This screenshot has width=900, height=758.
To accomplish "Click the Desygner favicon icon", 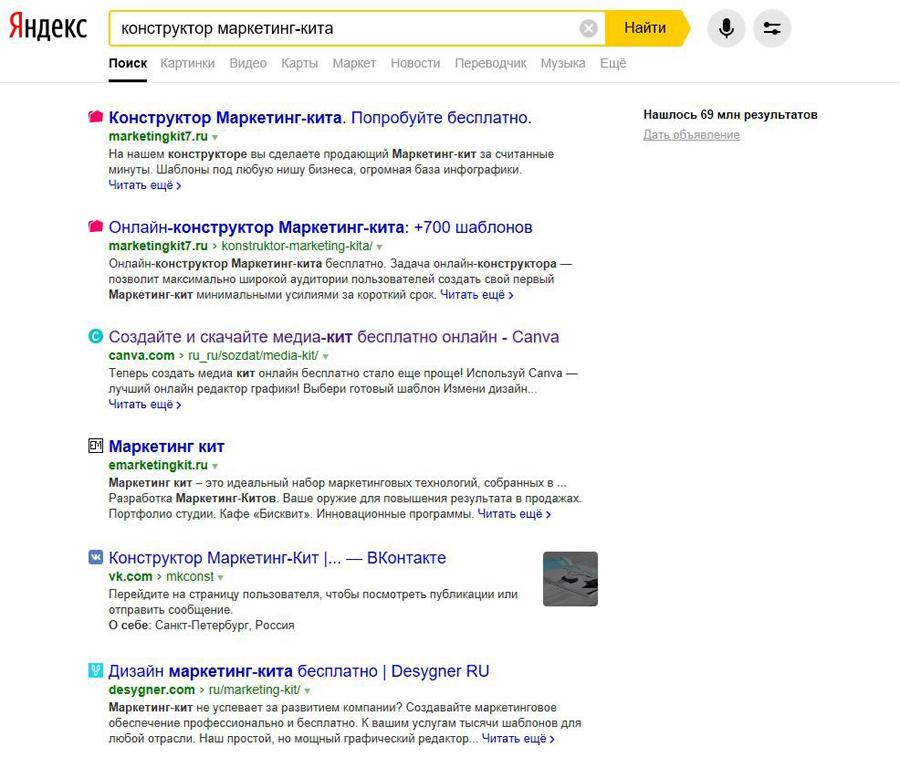I will [96, 671].
